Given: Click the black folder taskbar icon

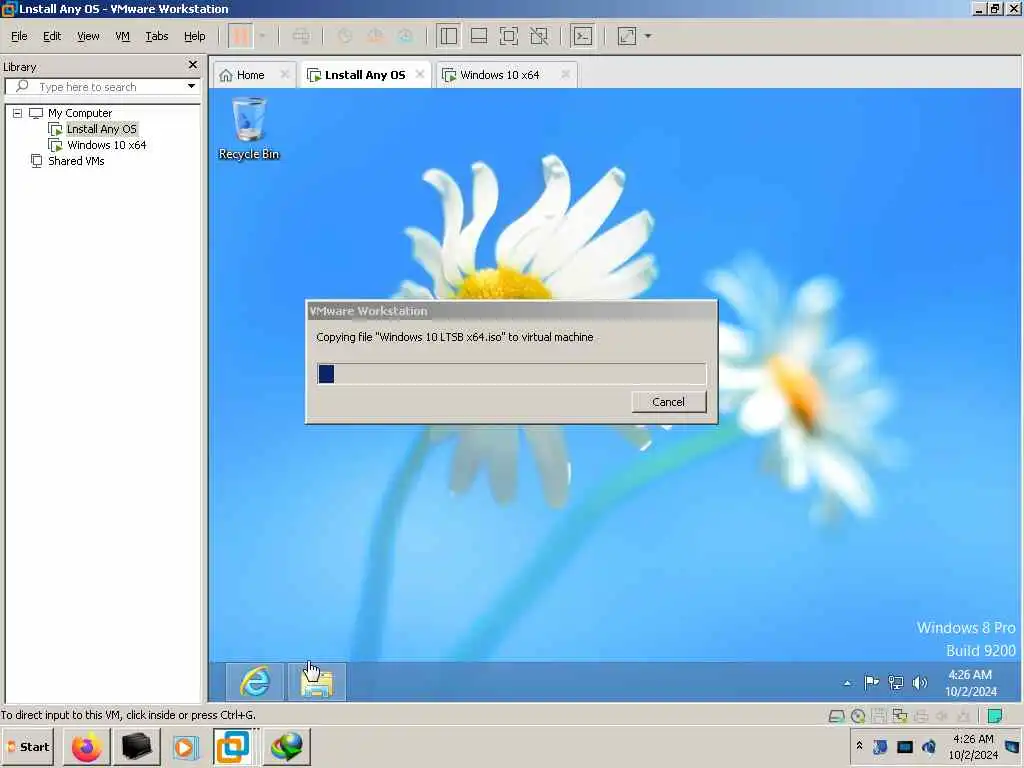Looking at the screenshot, I should [x=136, y=746].
